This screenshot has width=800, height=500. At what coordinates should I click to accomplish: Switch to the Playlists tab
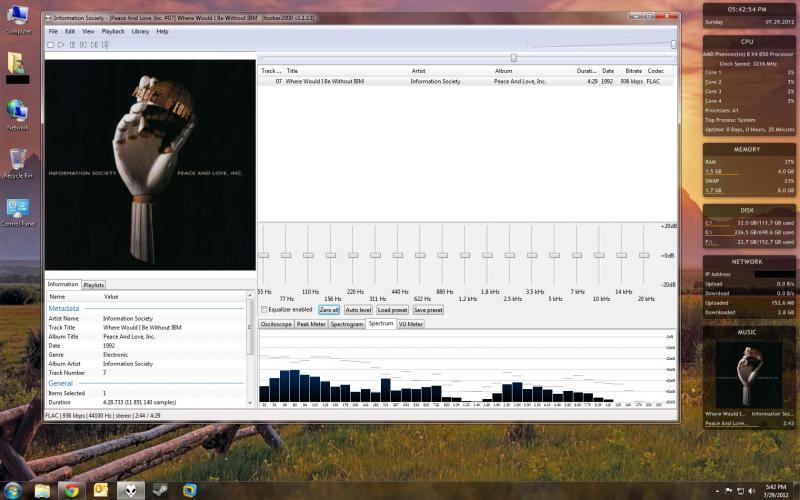[94, 285]
